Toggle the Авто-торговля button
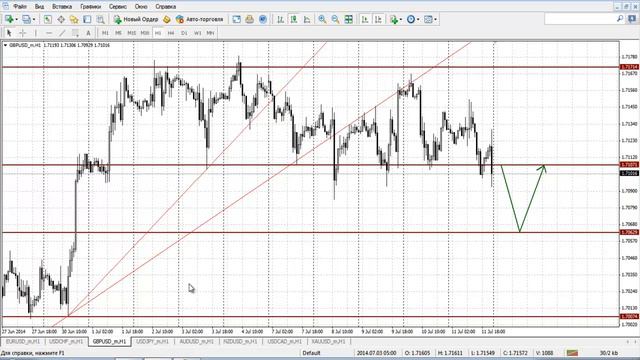 click(x=200, y=19)
